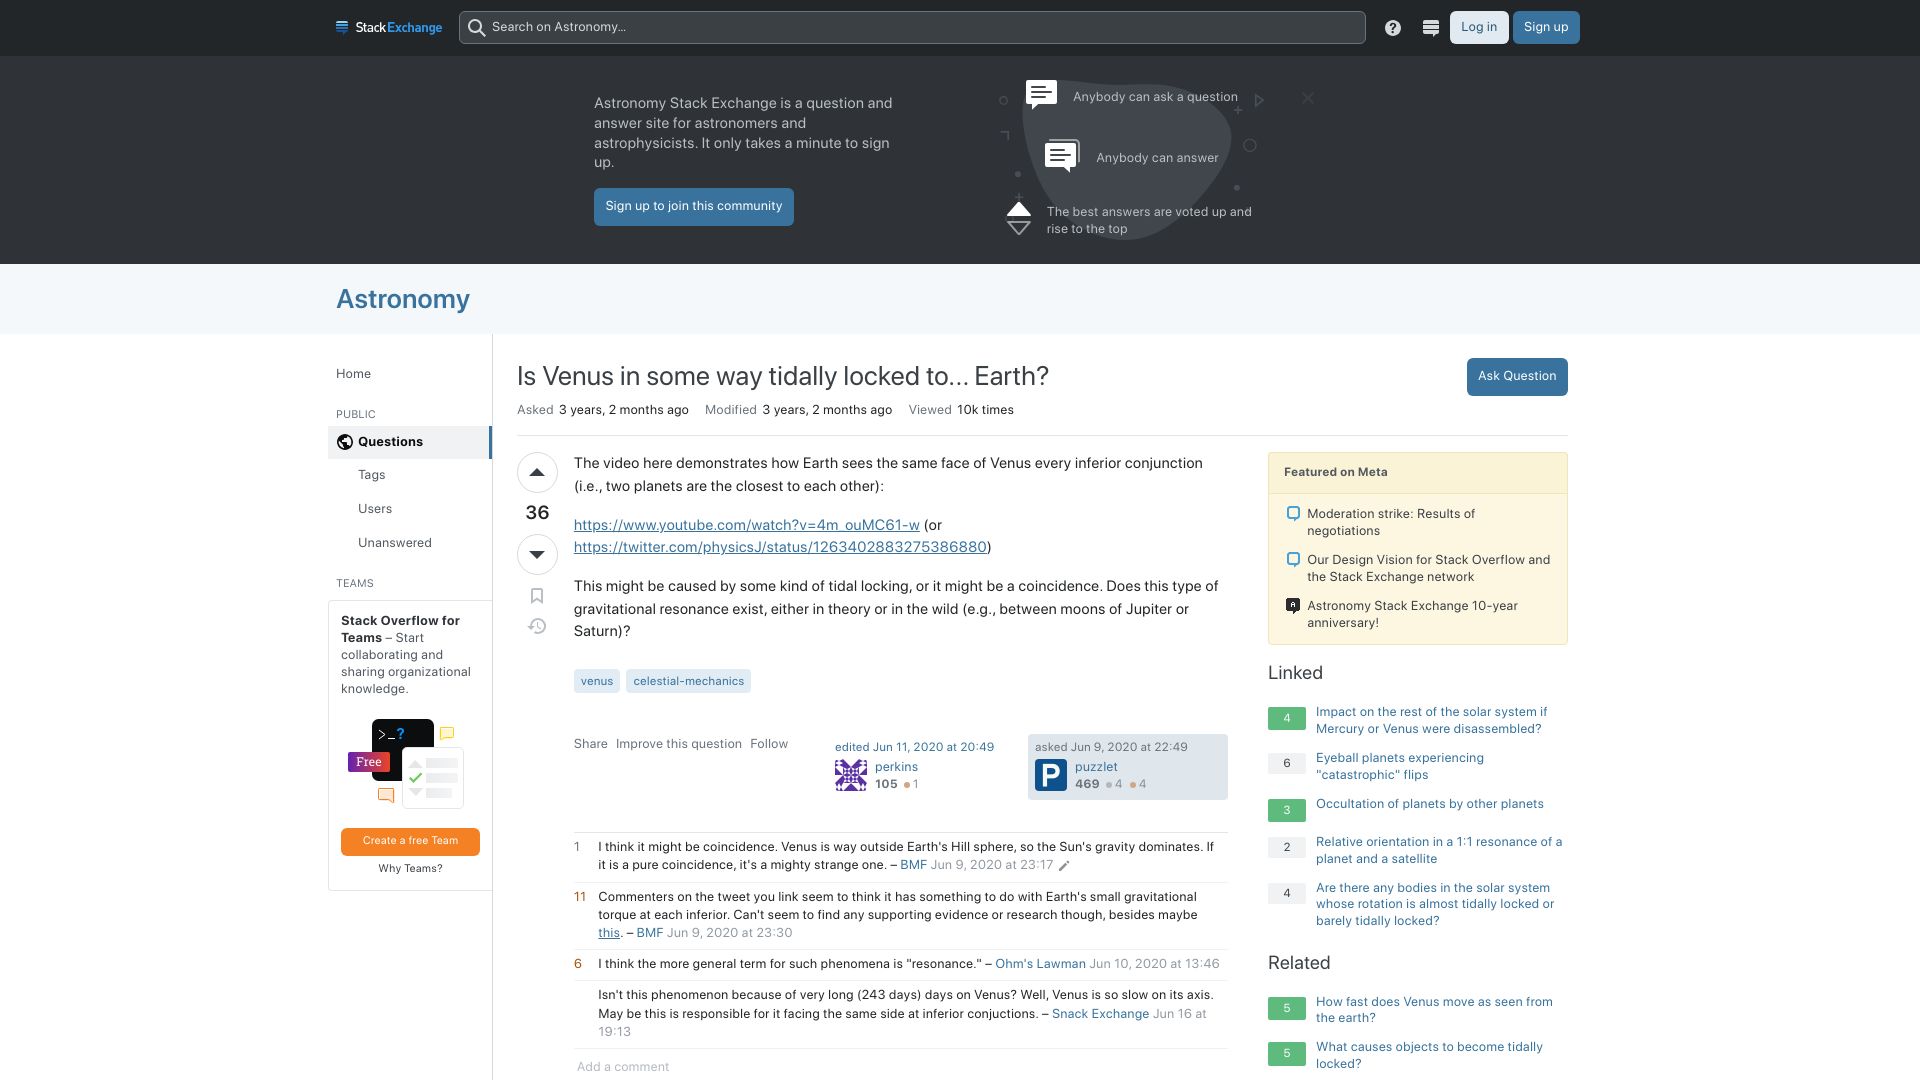Open the Stack Exchange logo link
1920x1080 pixels.
389,27
